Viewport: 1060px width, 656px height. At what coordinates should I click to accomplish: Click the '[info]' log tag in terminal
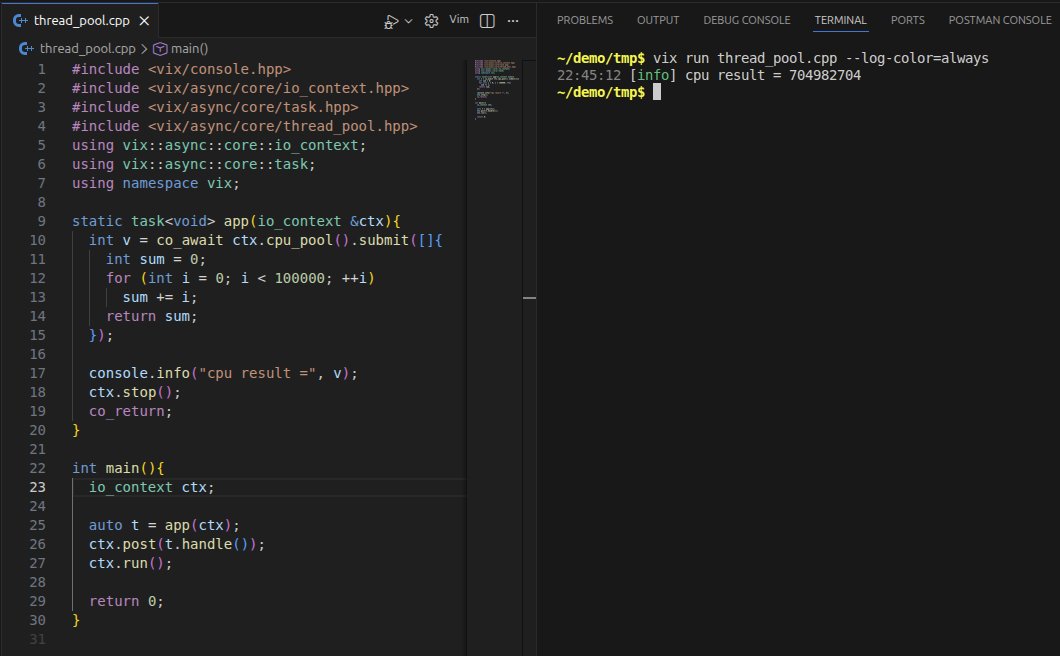click(x=652, y=75)
